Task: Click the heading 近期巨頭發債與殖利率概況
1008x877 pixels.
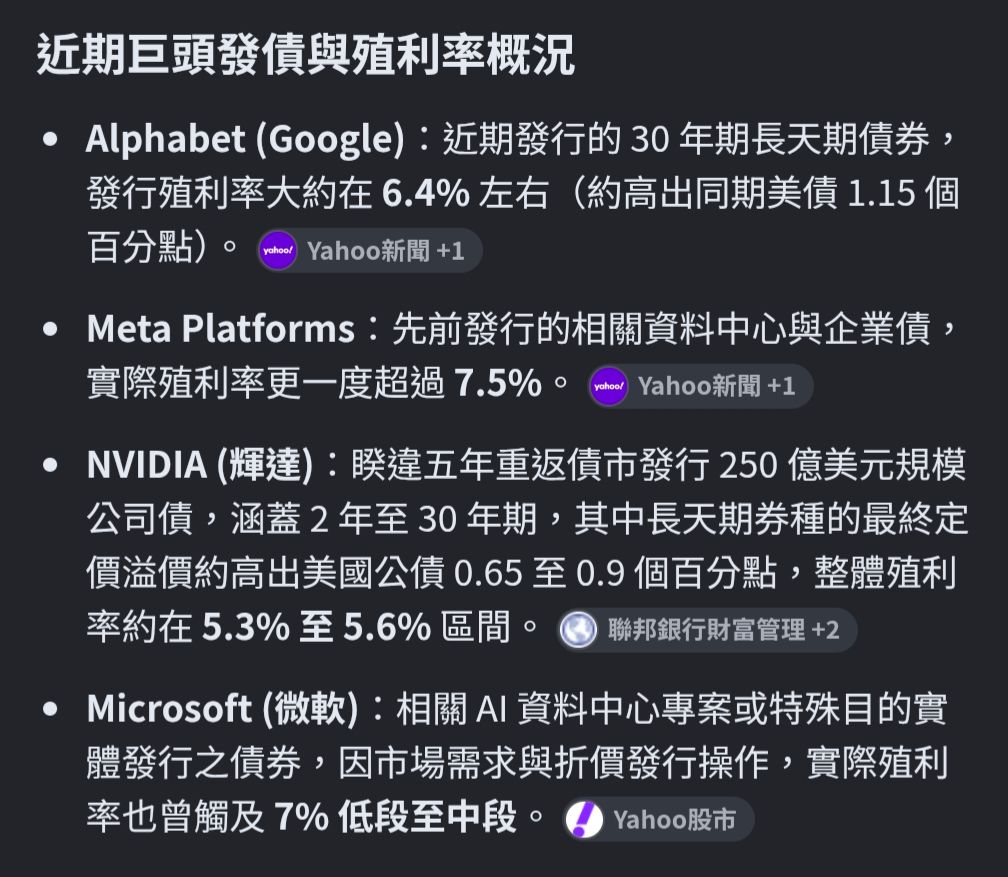Action: (305, 55)
